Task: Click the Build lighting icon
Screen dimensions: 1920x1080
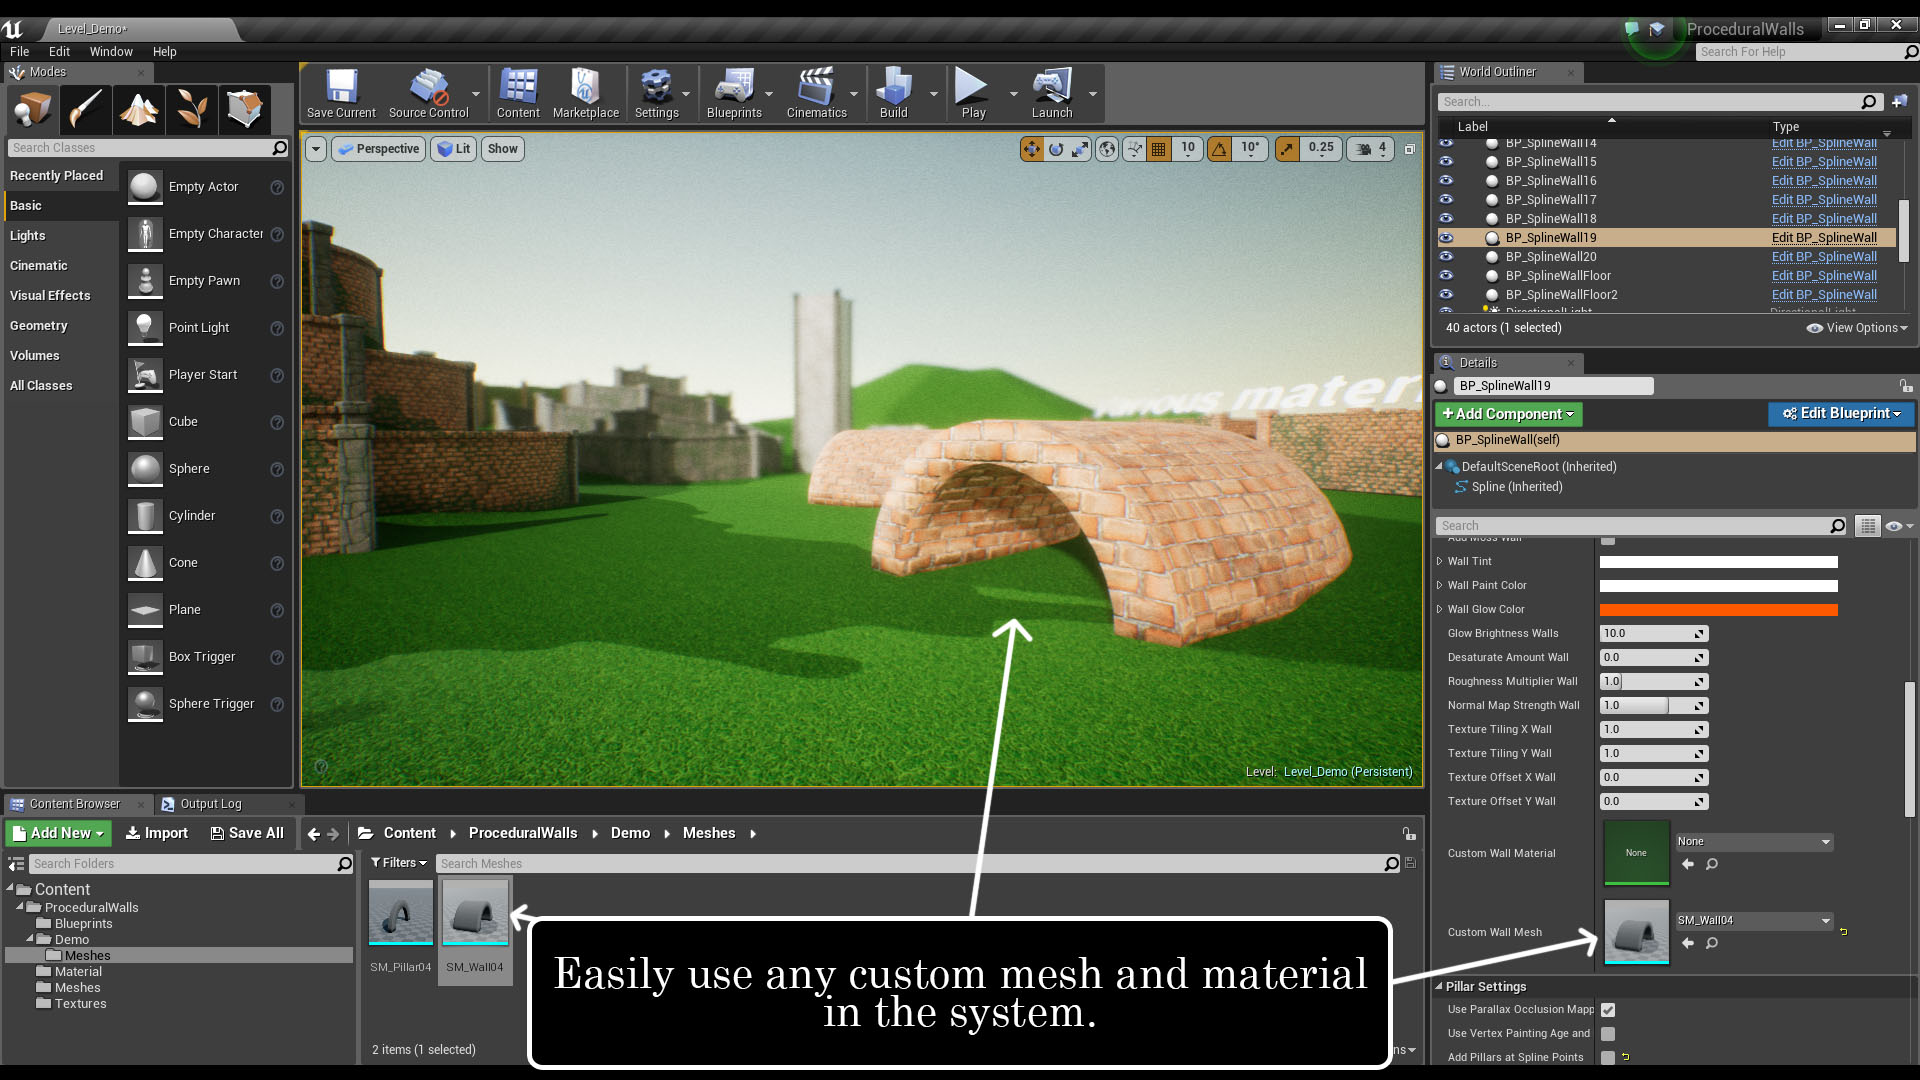Action: pos(894,92)
